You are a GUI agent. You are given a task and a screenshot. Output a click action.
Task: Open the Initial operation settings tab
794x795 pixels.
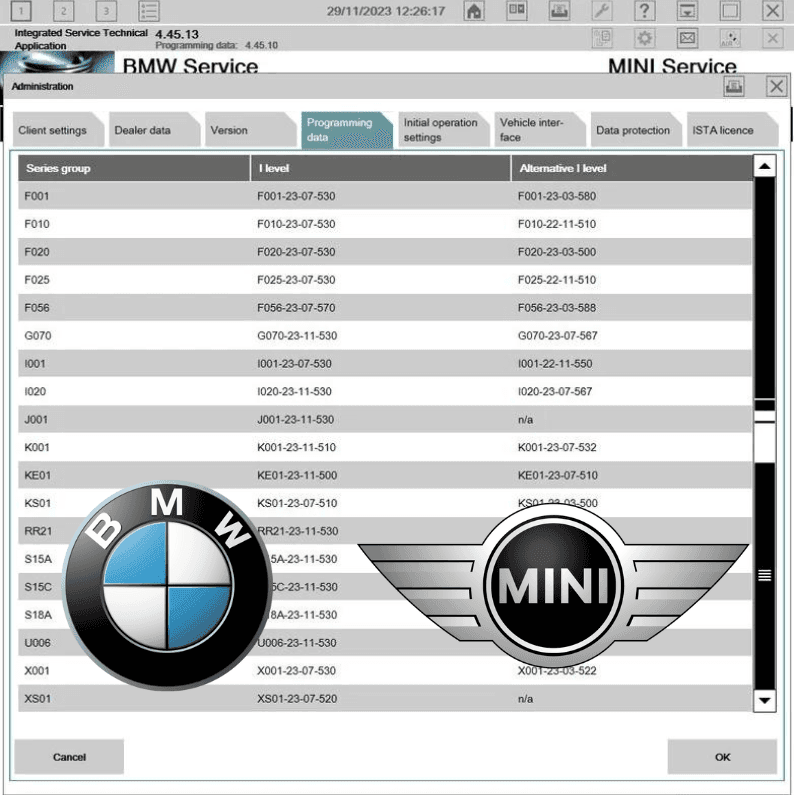(x=444, y=130)
